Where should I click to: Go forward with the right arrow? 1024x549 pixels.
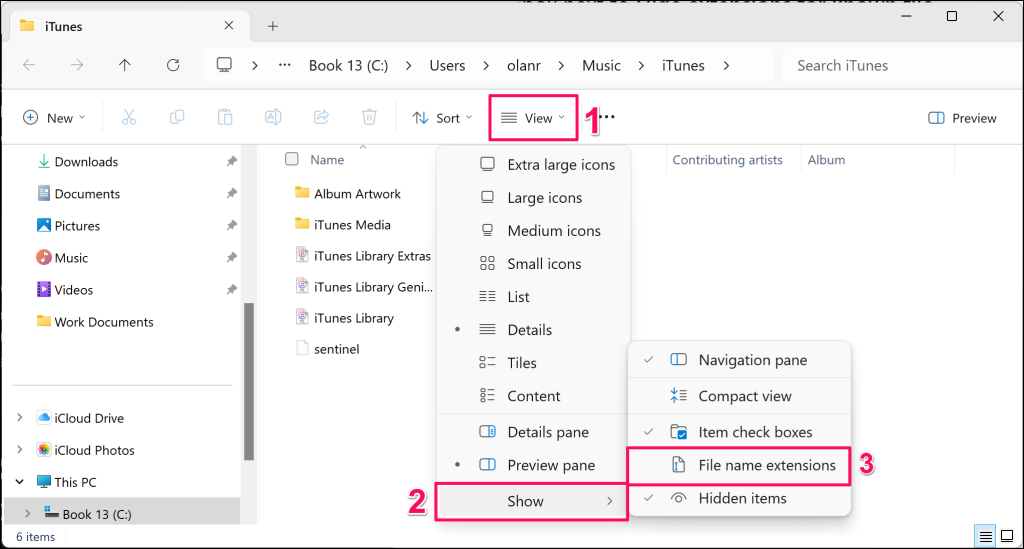[77, 65]
